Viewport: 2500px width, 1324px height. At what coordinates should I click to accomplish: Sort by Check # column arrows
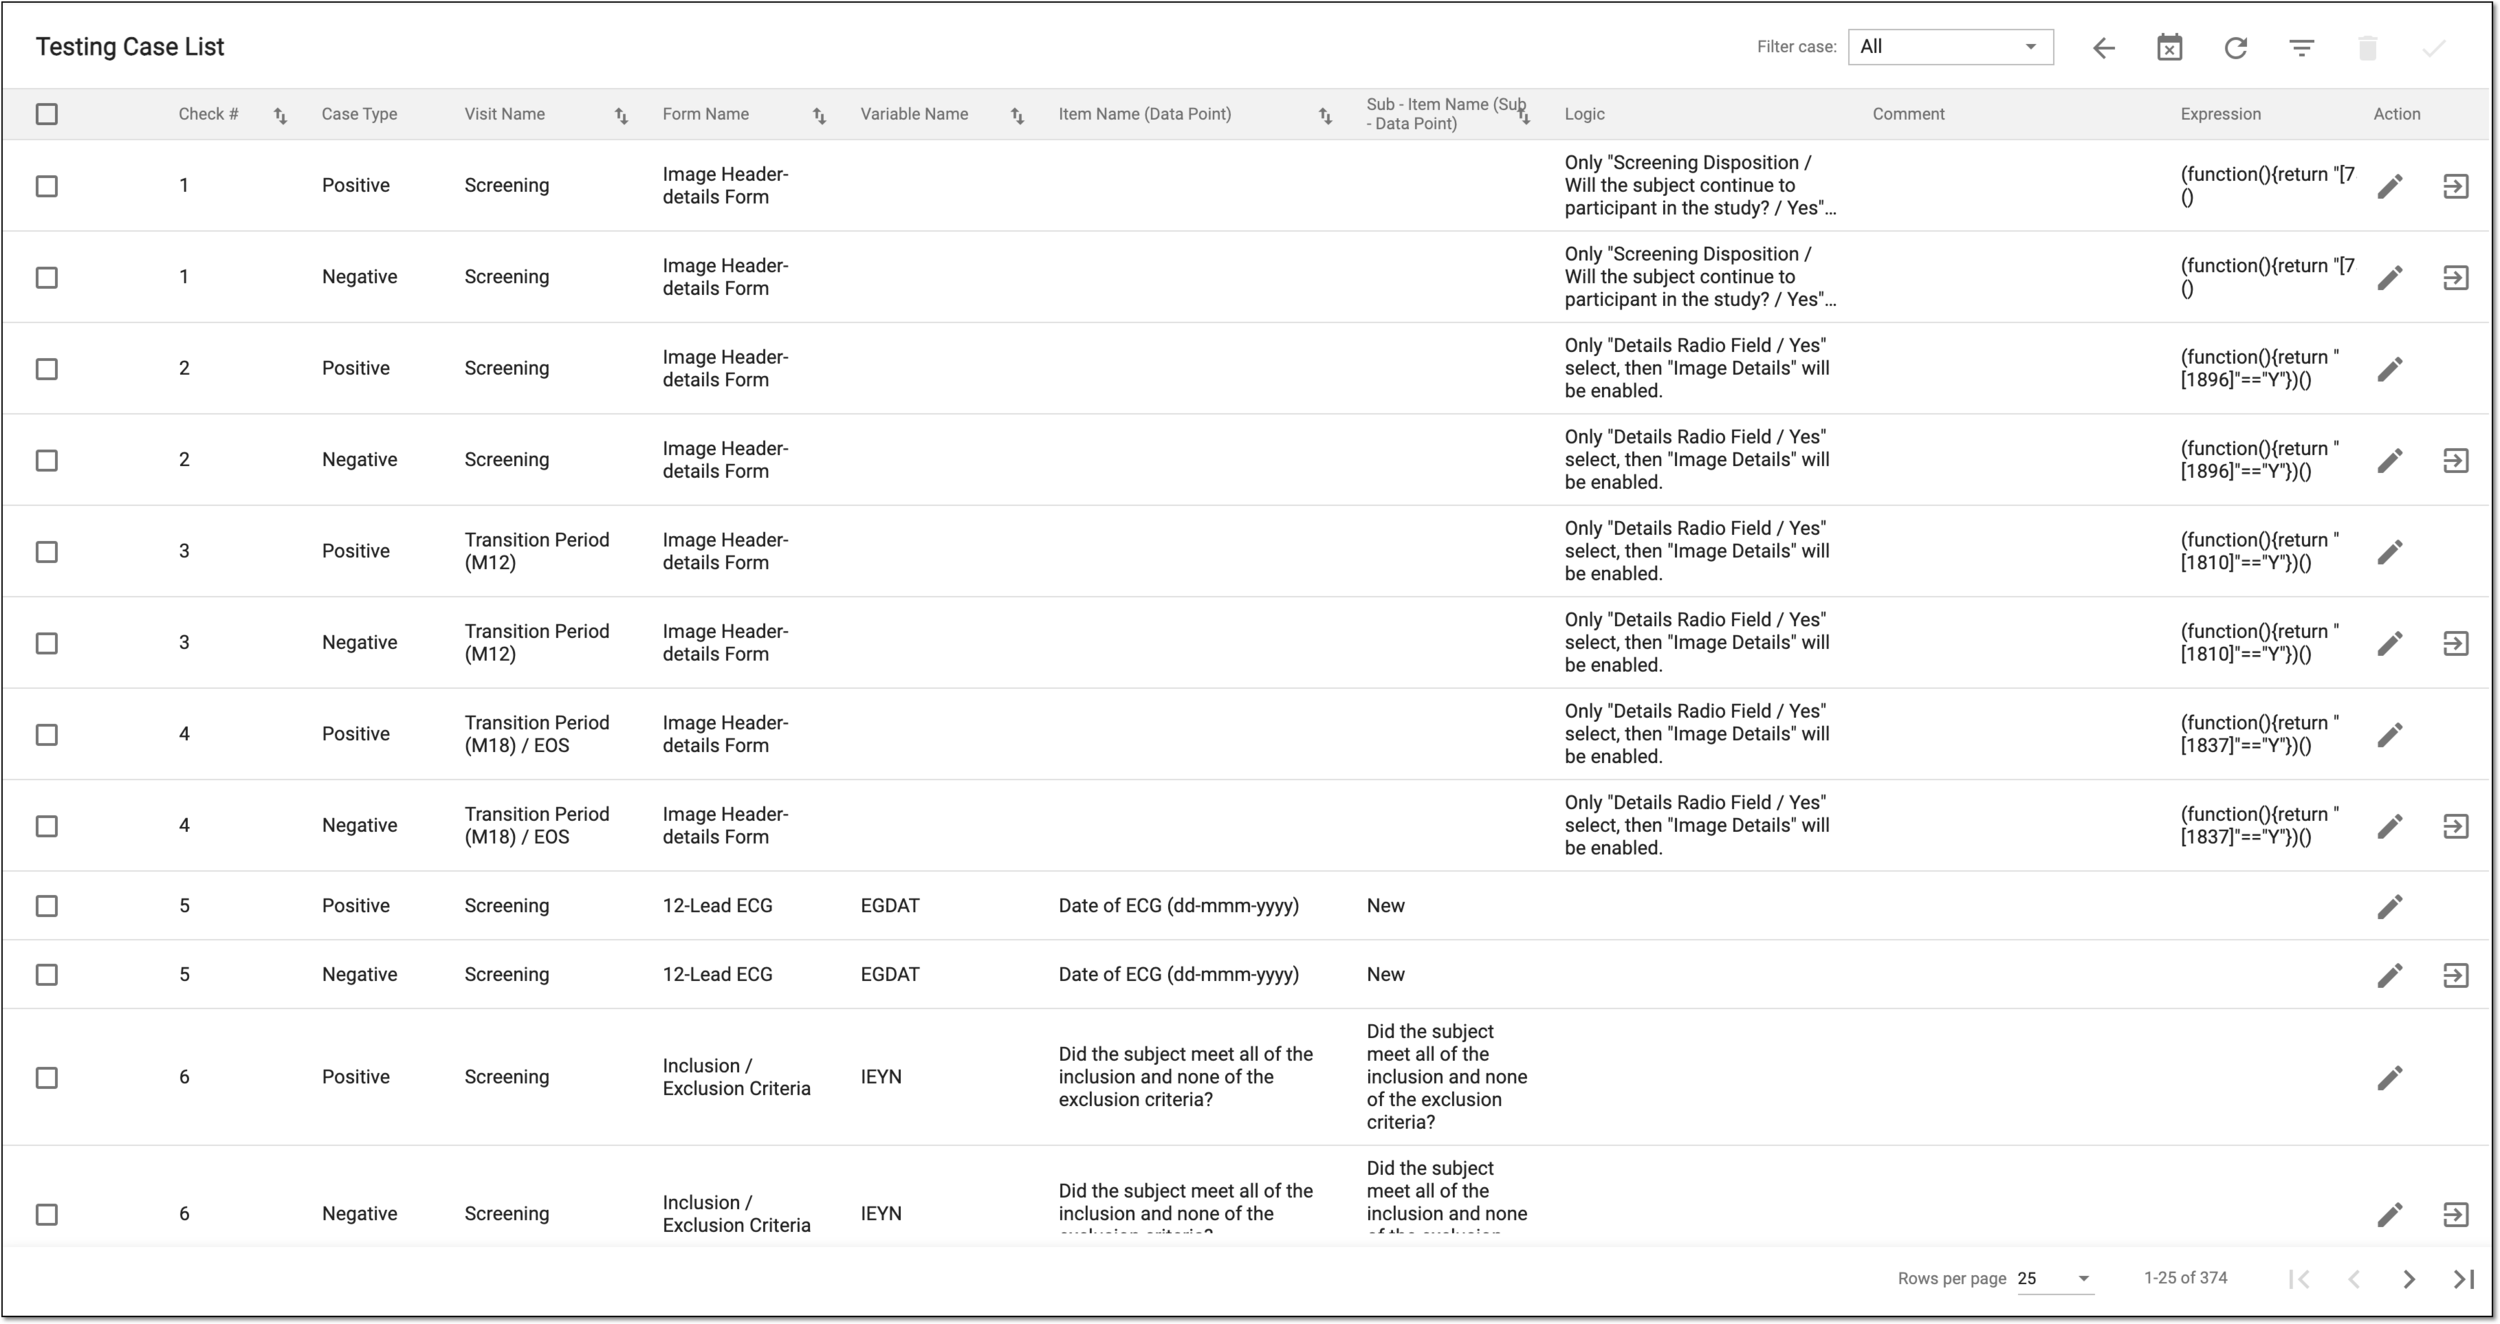click(280, 116)
